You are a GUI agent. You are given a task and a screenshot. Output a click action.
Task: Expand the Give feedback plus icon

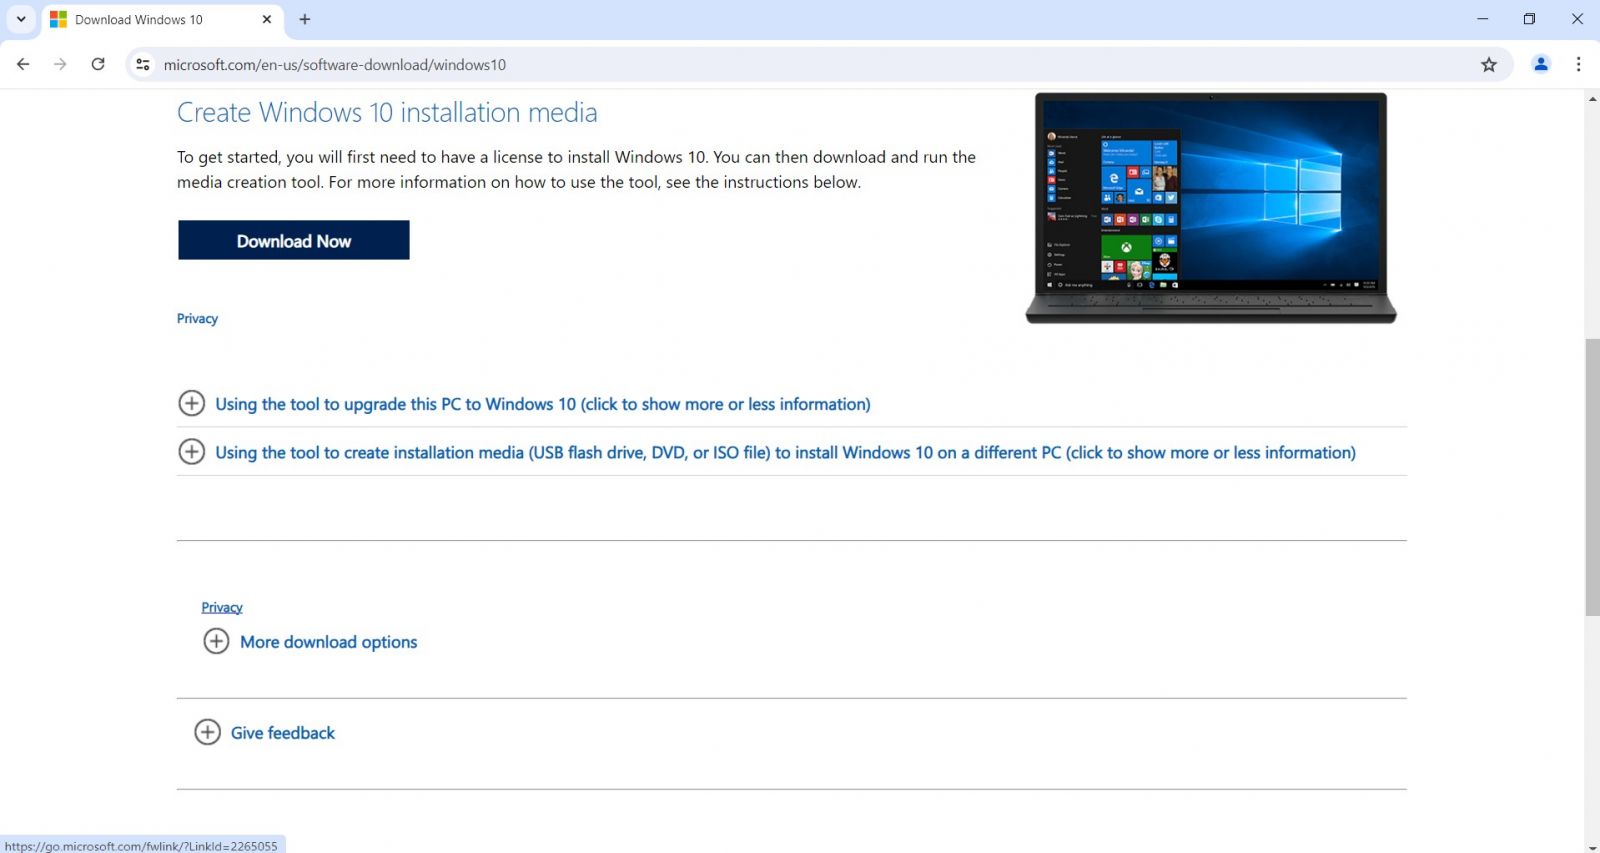[207, 732]
